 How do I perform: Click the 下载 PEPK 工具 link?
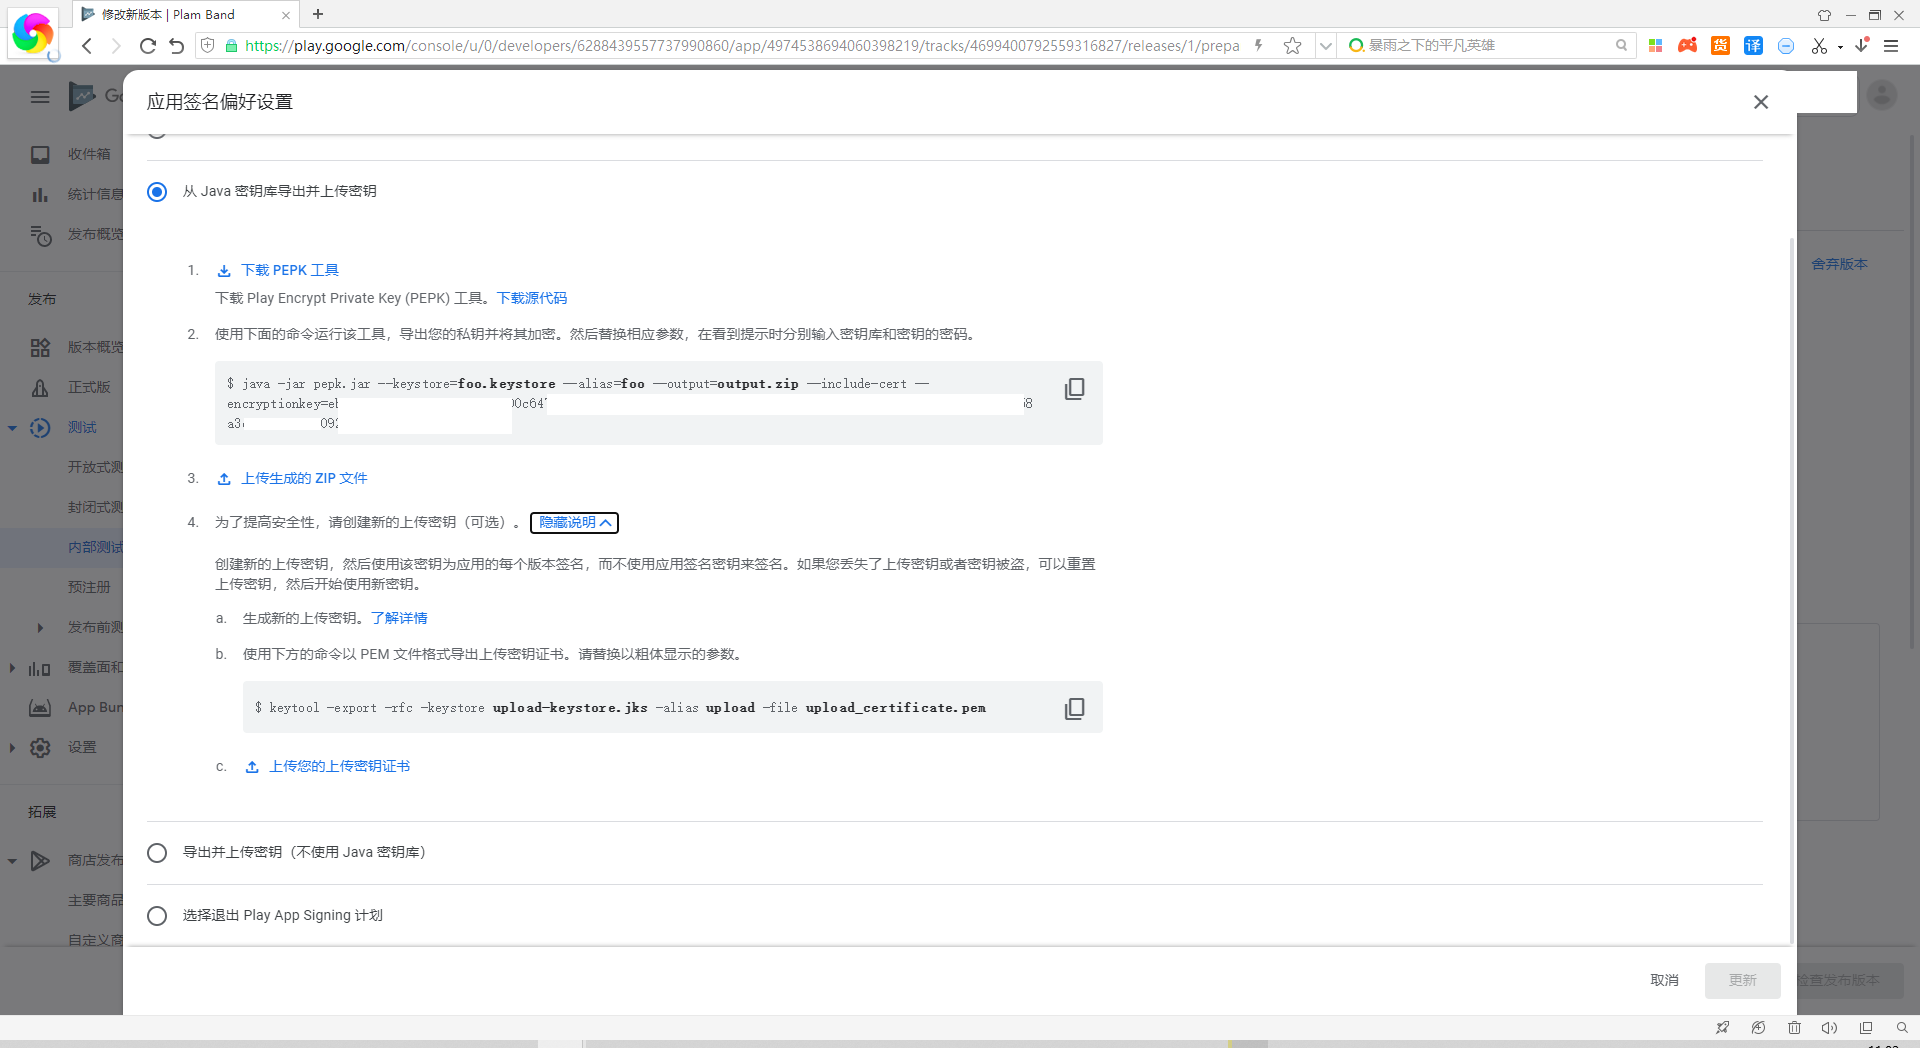point(290,271)
